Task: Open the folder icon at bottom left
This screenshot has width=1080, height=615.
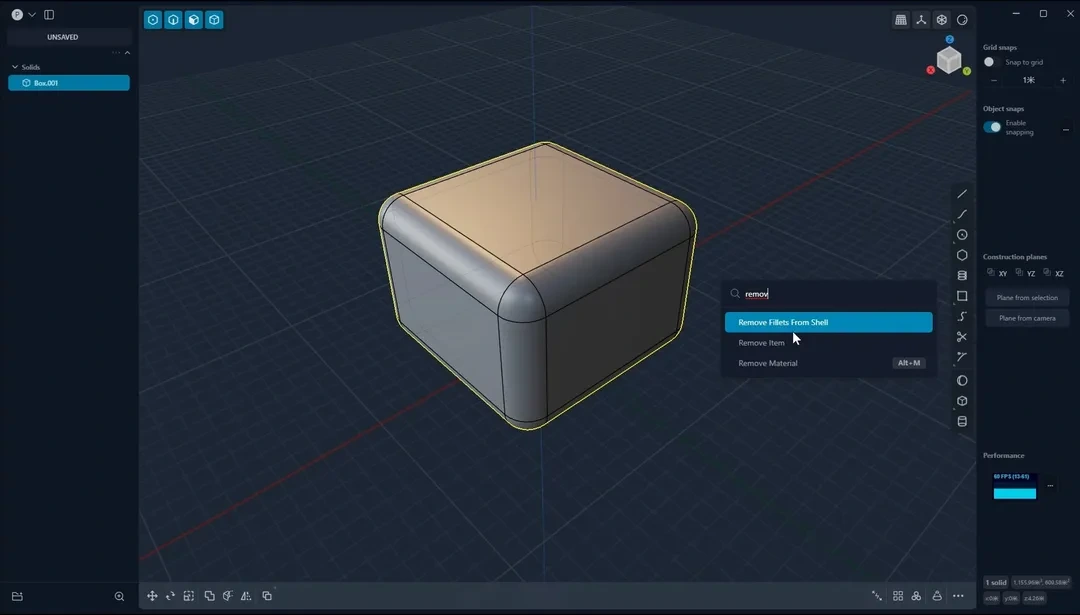Action: tap(17, 596)
